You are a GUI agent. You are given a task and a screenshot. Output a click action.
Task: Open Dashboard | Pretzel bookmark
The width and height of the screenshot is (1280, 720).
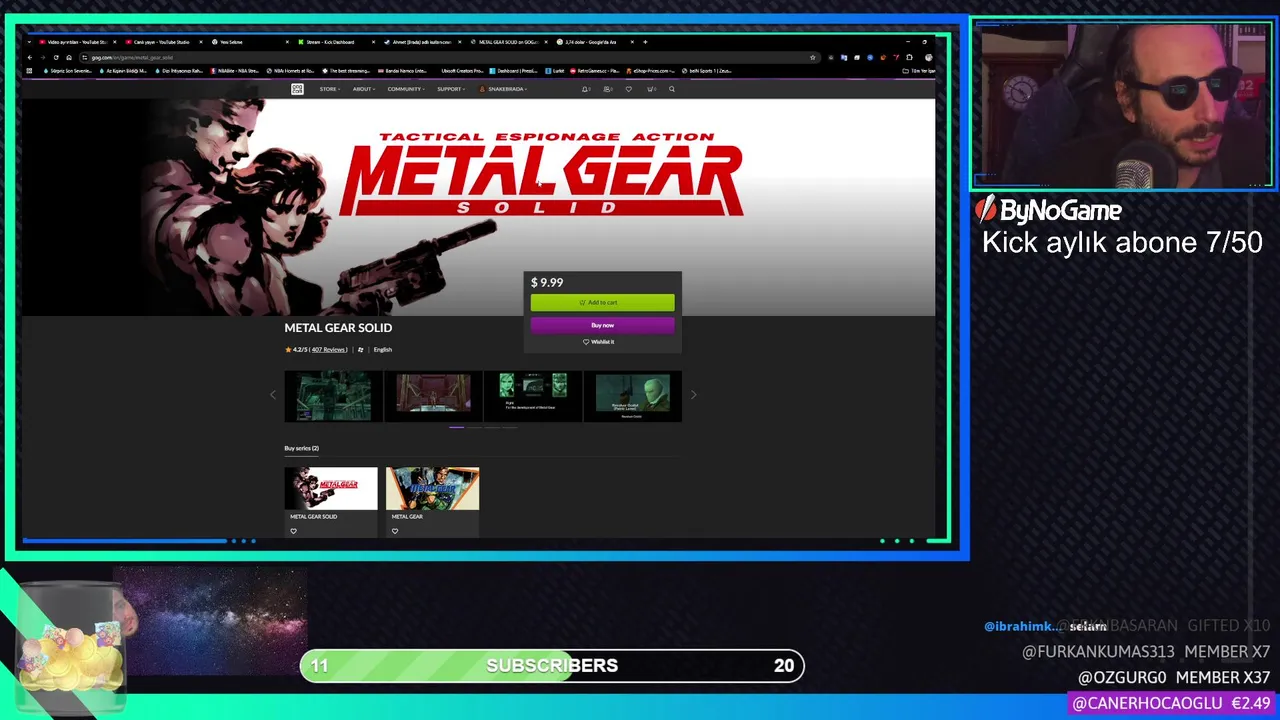(514, 71)
